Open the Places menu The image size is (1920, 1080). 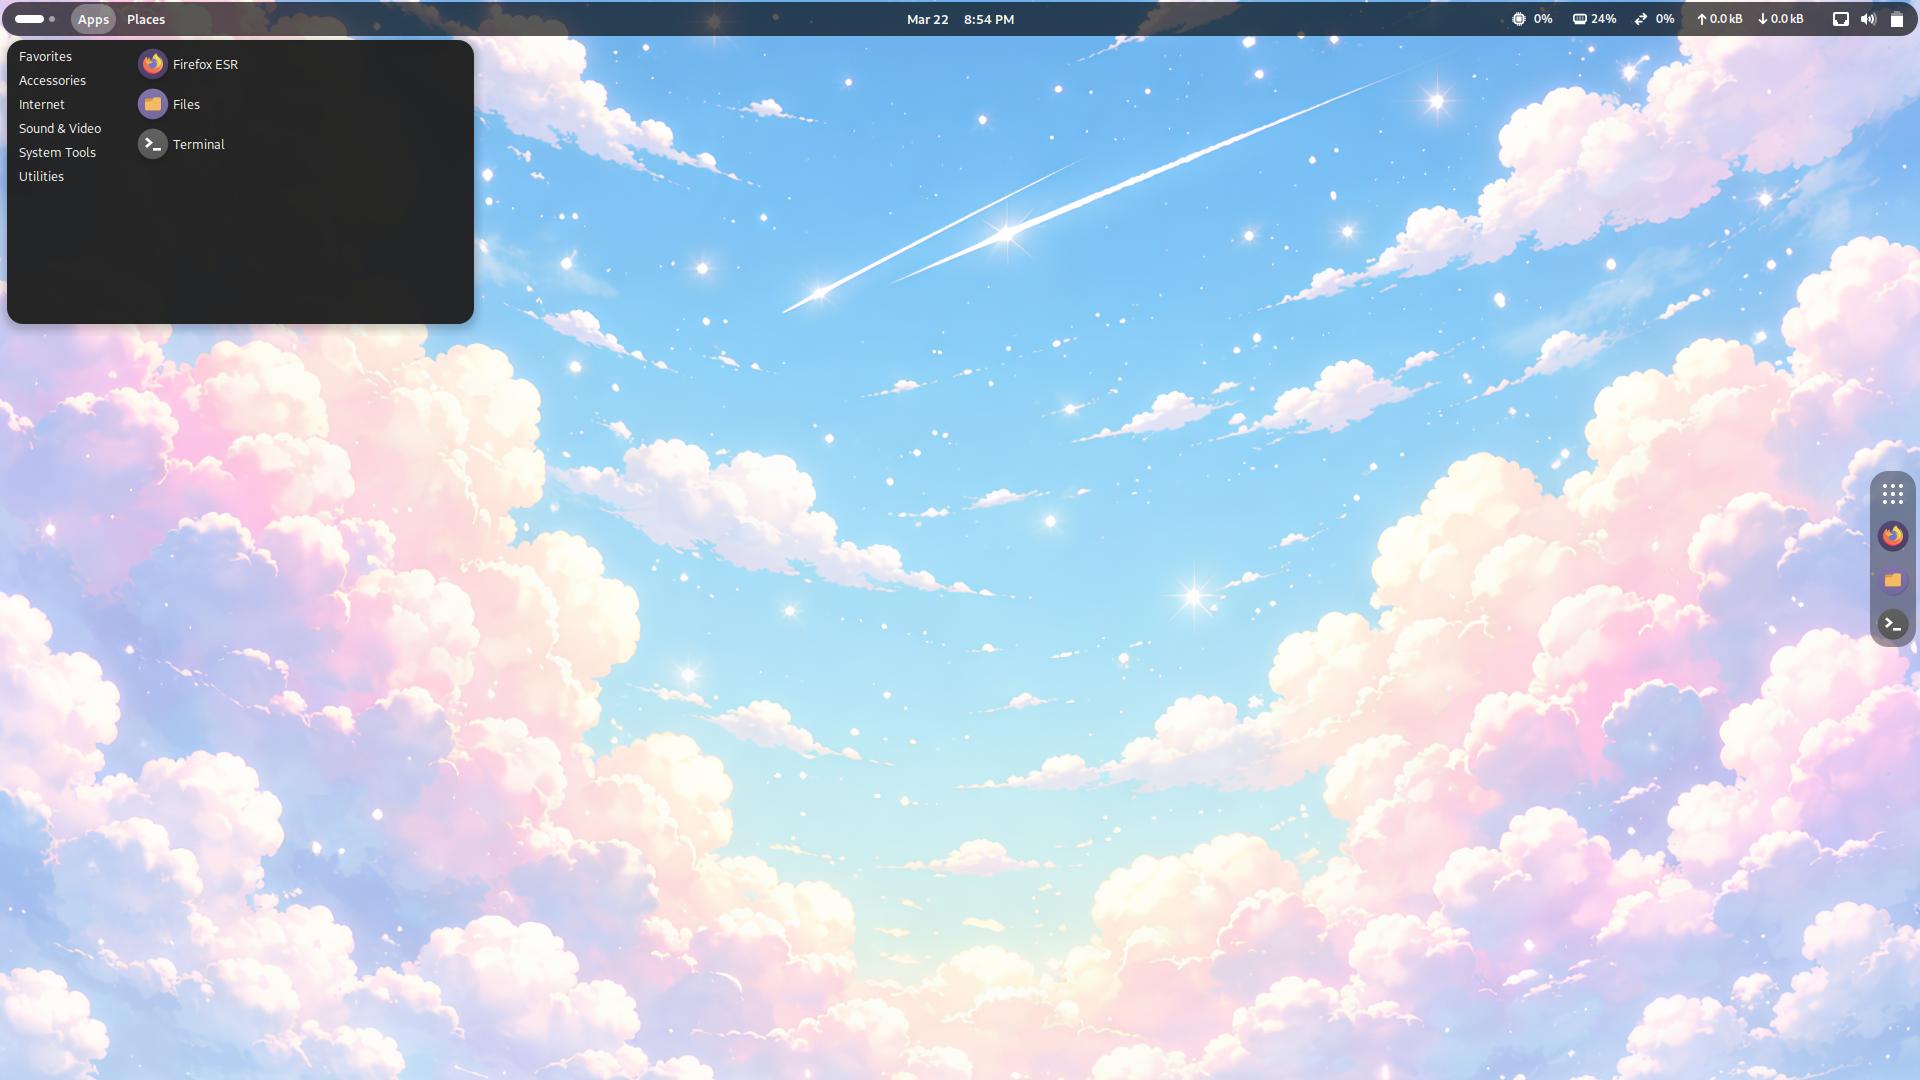(146, 18)
